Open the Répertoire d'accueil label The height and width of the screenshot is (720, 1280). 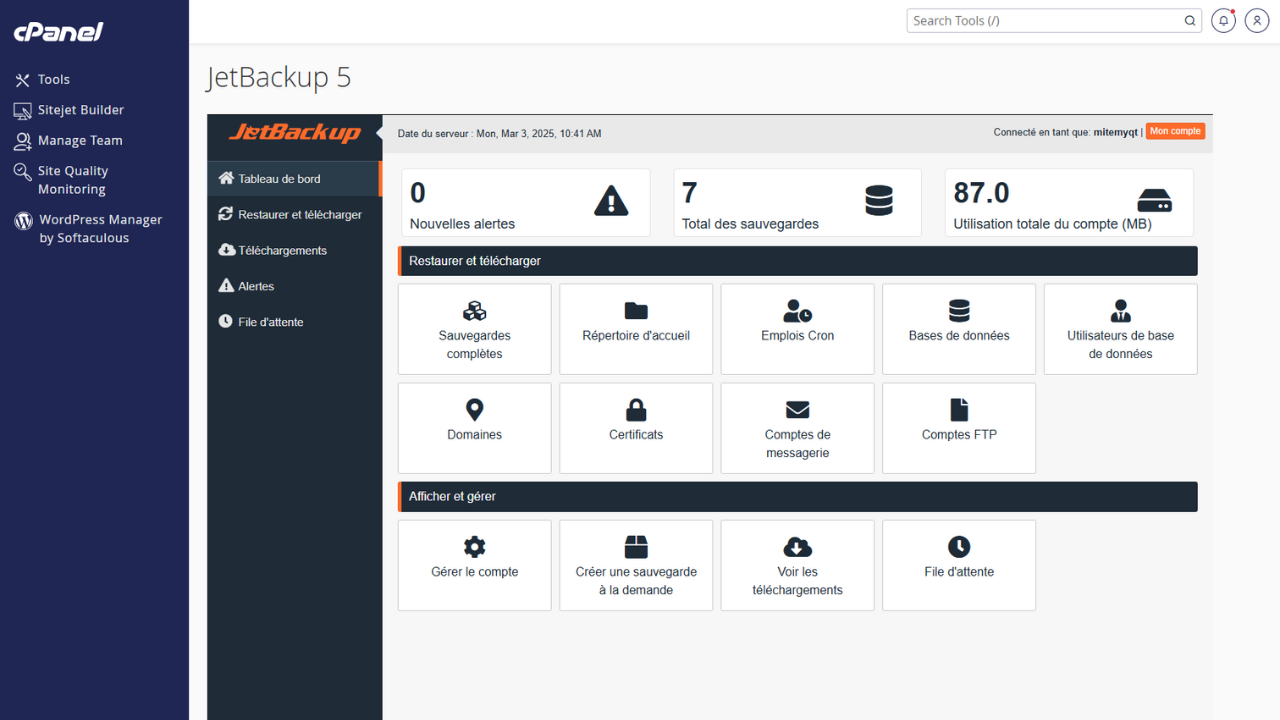636,336
